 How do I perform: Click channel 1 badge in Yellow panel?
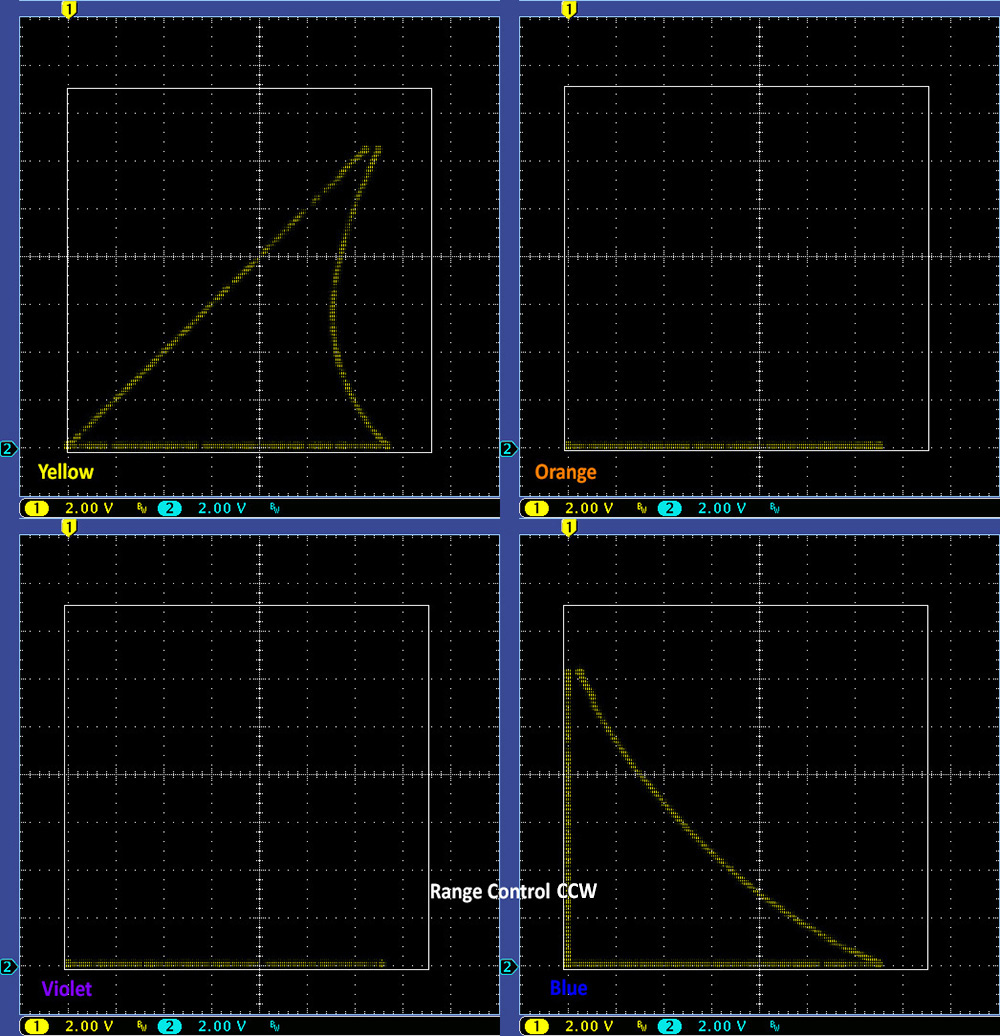(36, 508)
